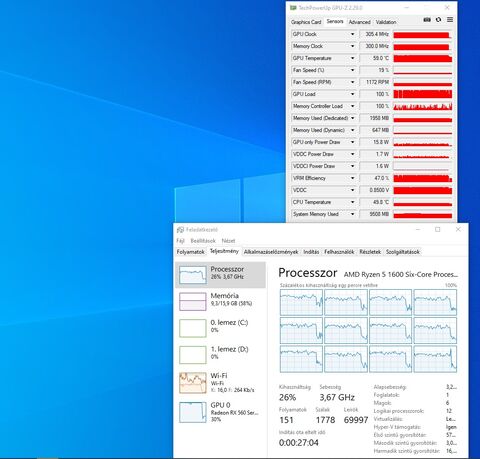Open the Memory Used (Dedicated) dropdown
480x459 pixels.
[x=352, y=118]
